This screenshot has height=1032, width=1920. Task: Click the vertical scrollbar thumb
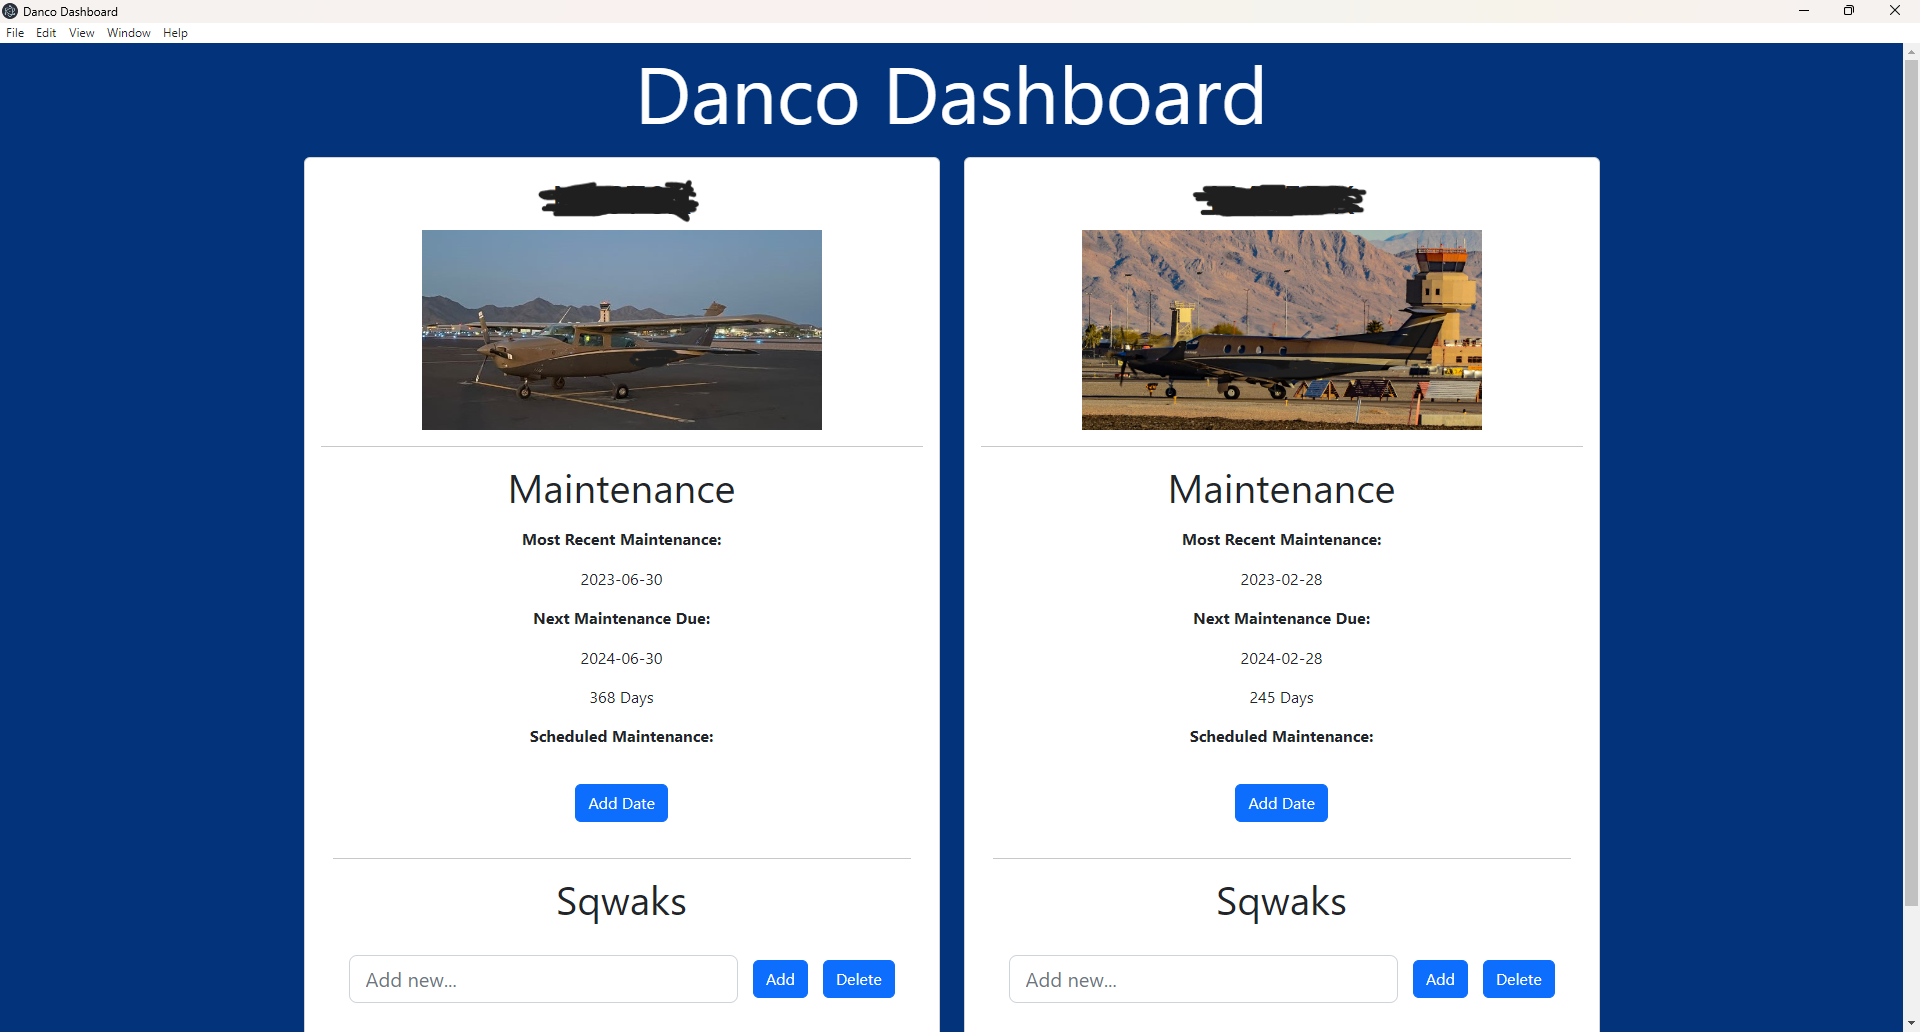click(1911, 480)
